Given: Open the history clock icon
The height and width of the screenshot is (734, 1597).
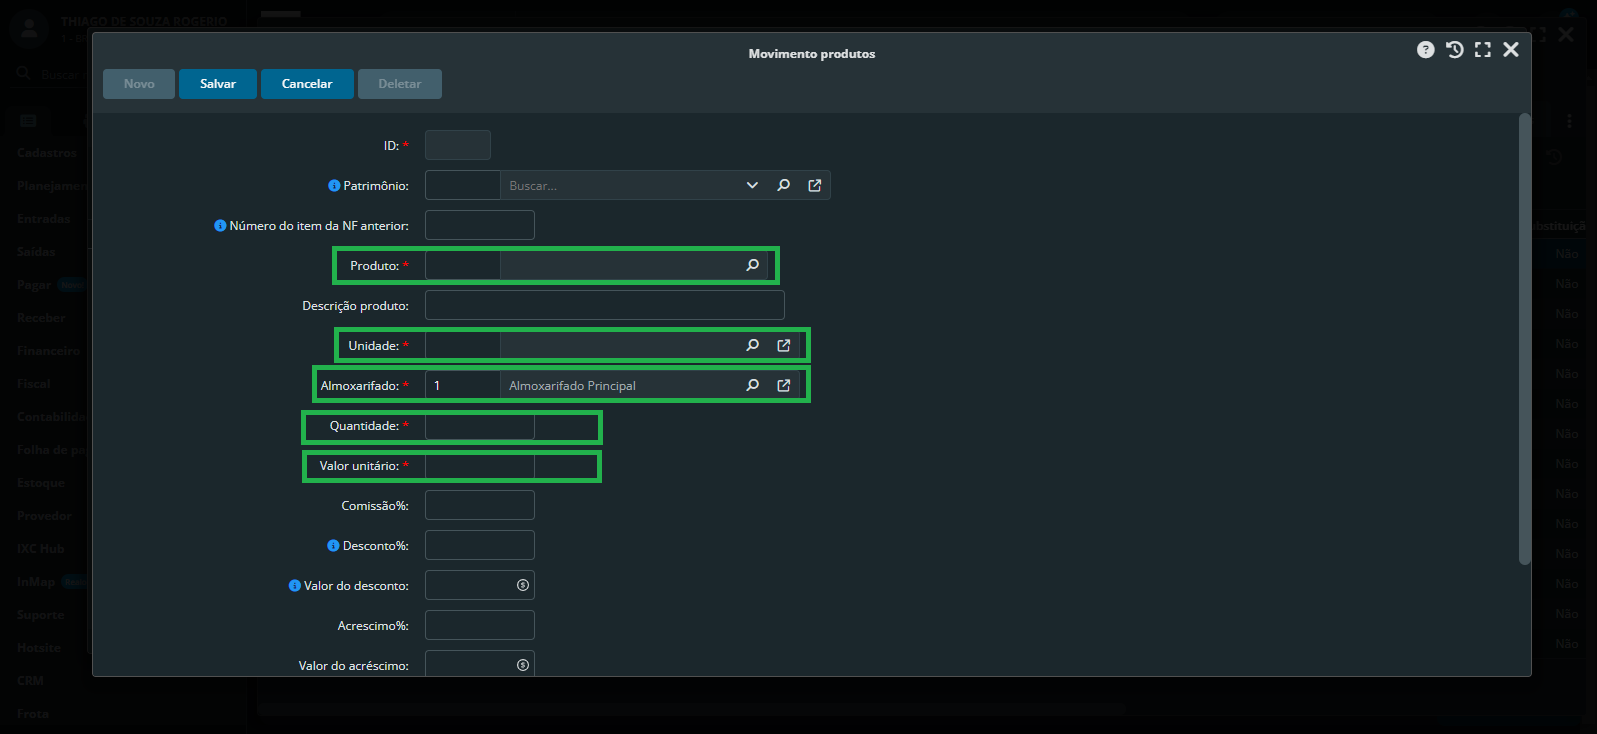Looking at the screenshot, I should pyautogui.click(x=1454, y=50).
